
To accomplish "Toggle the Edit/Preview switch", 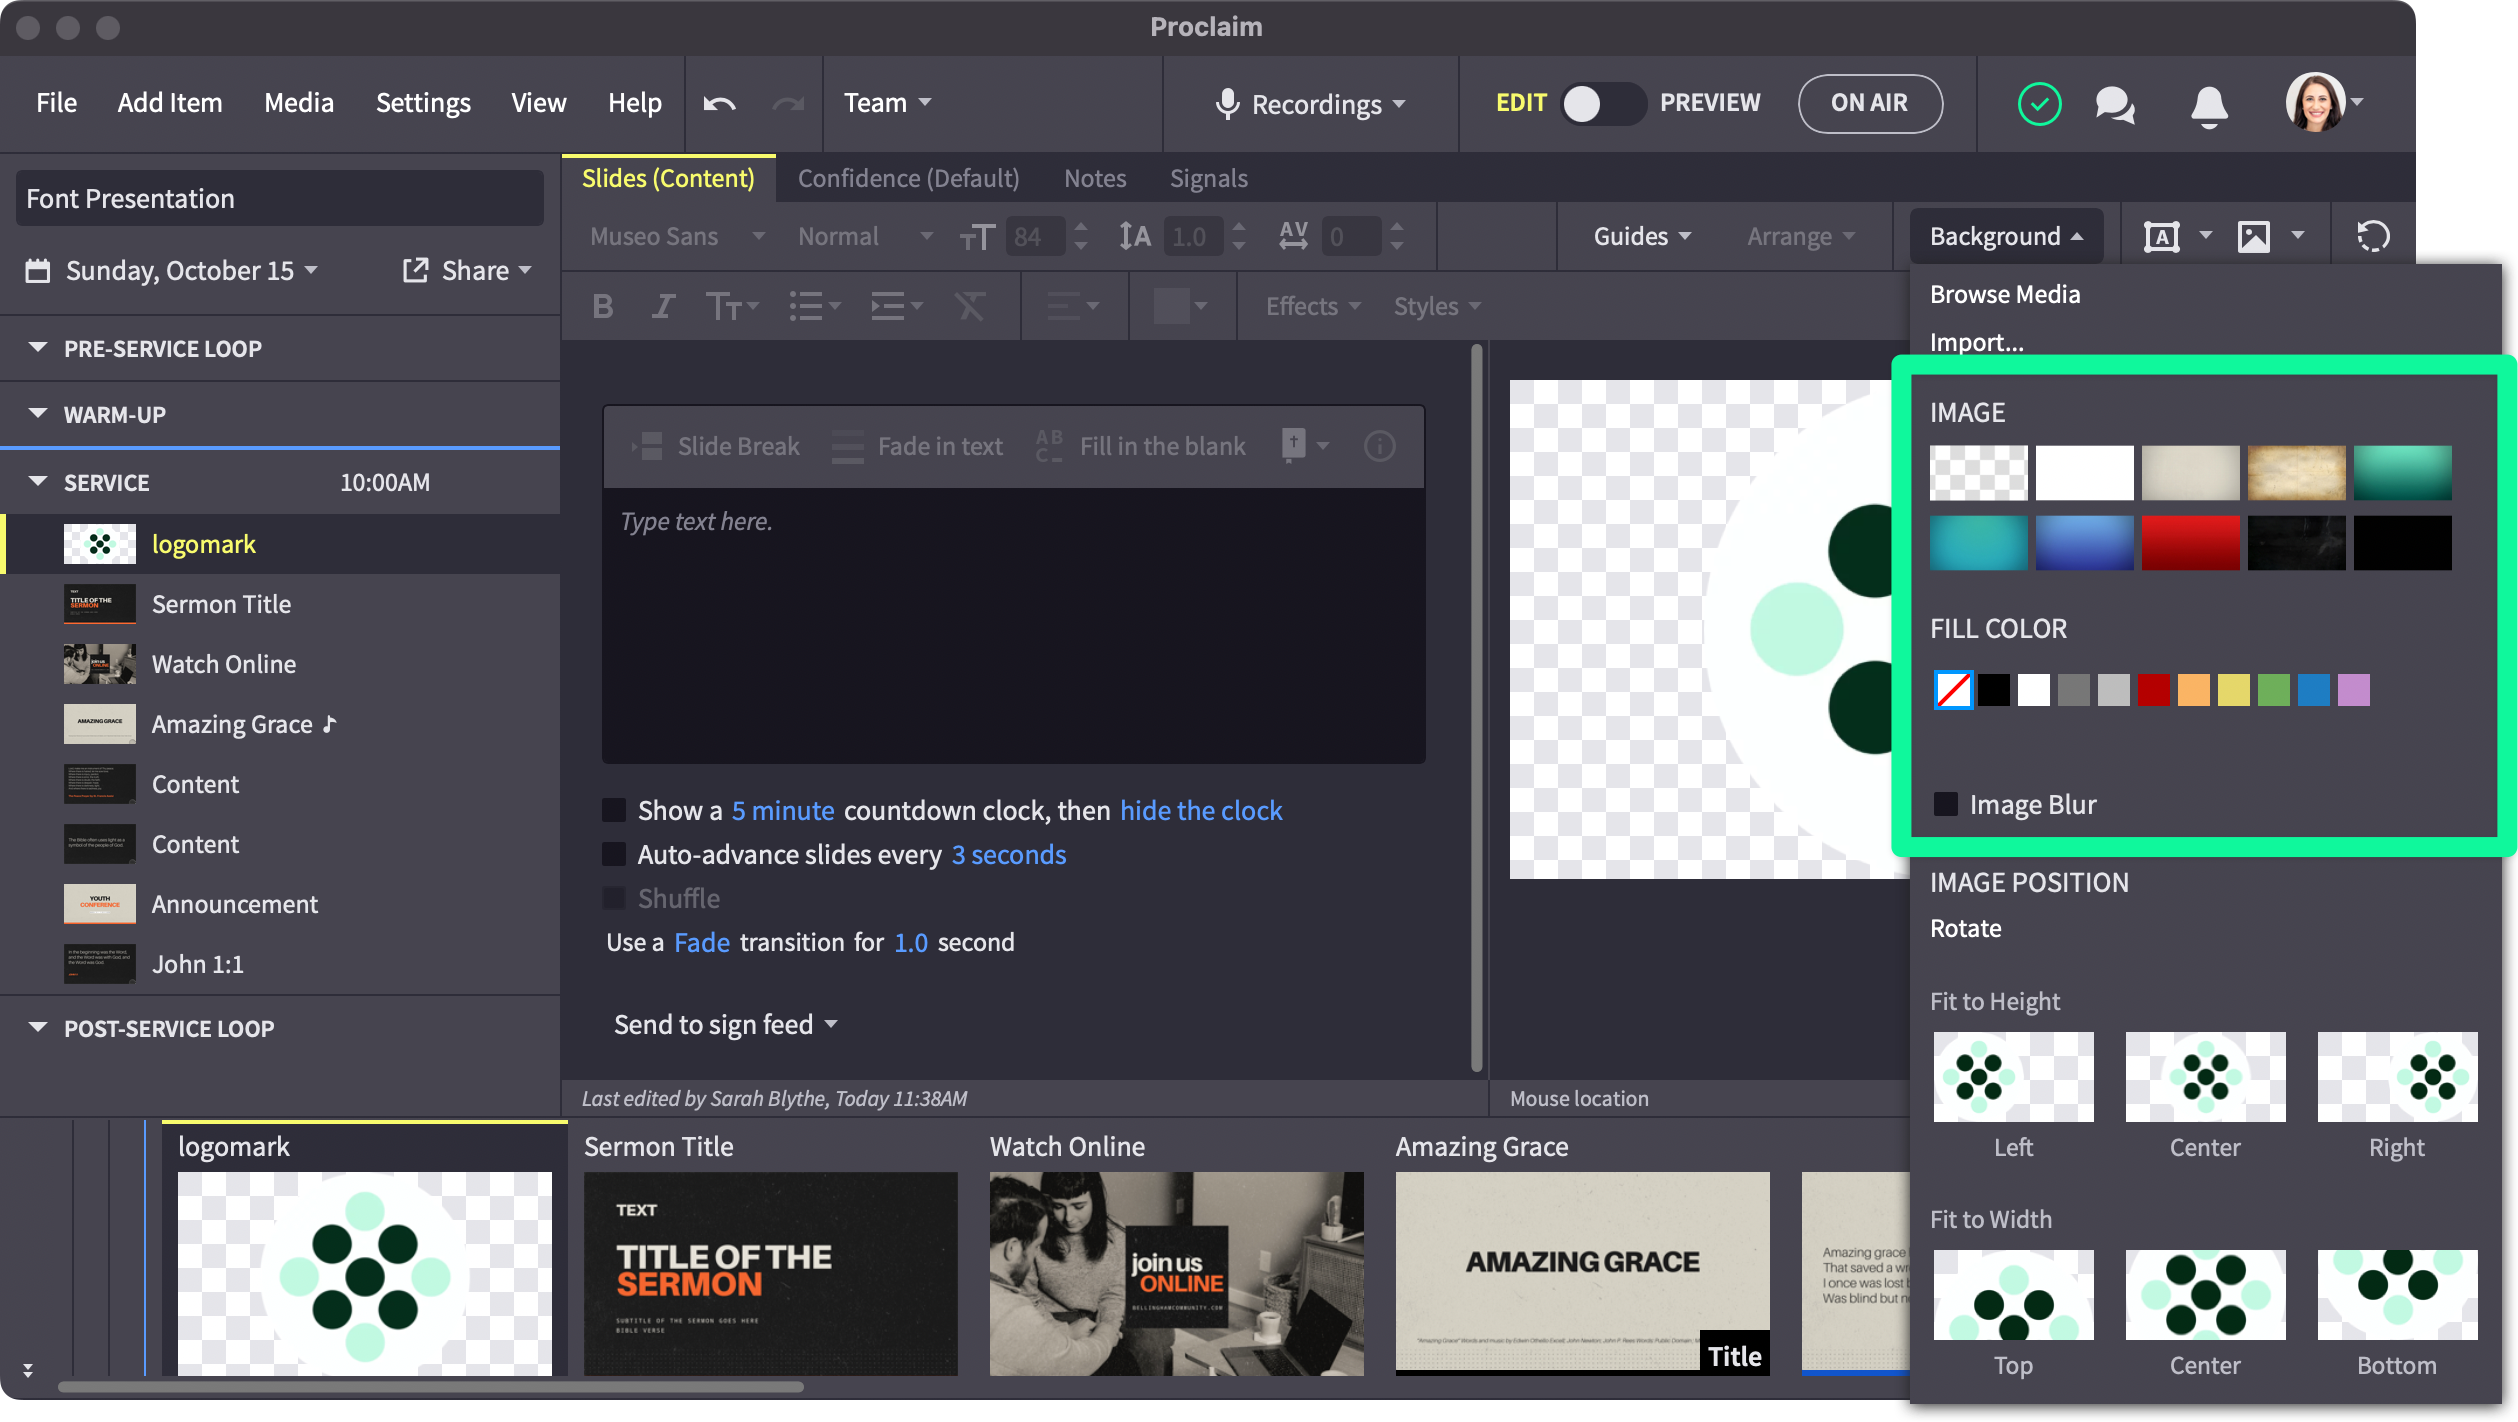I will pos(1603,103).
